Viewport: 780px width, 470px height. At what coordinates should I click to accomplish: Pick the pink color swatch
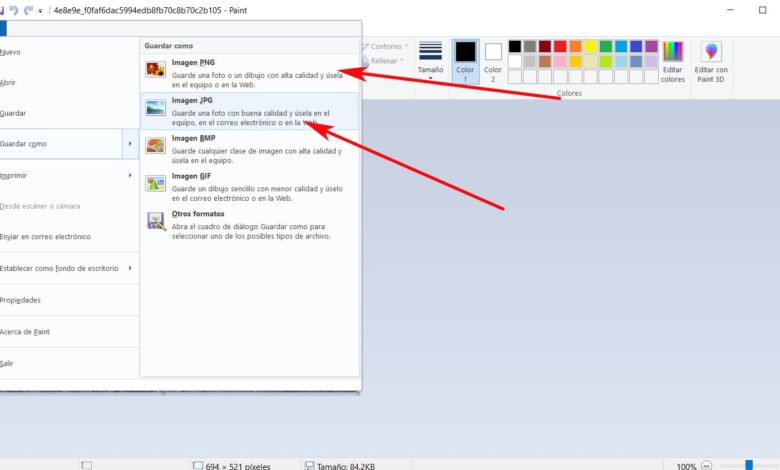560,61
